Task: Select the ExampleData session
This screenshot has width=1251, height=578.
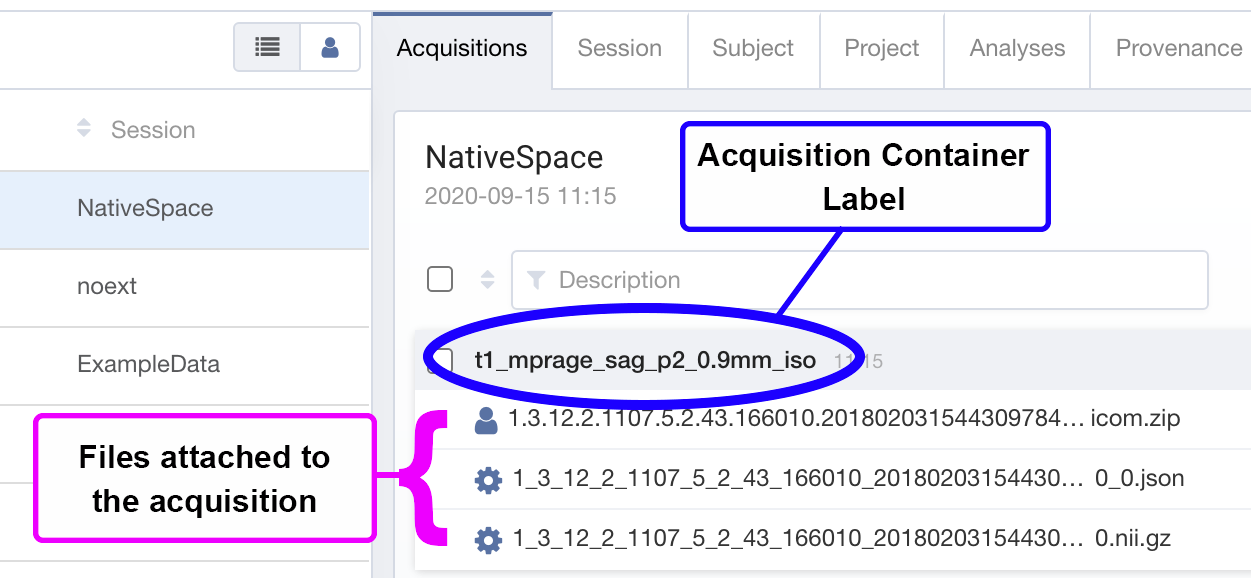Action: pos(148,364)
